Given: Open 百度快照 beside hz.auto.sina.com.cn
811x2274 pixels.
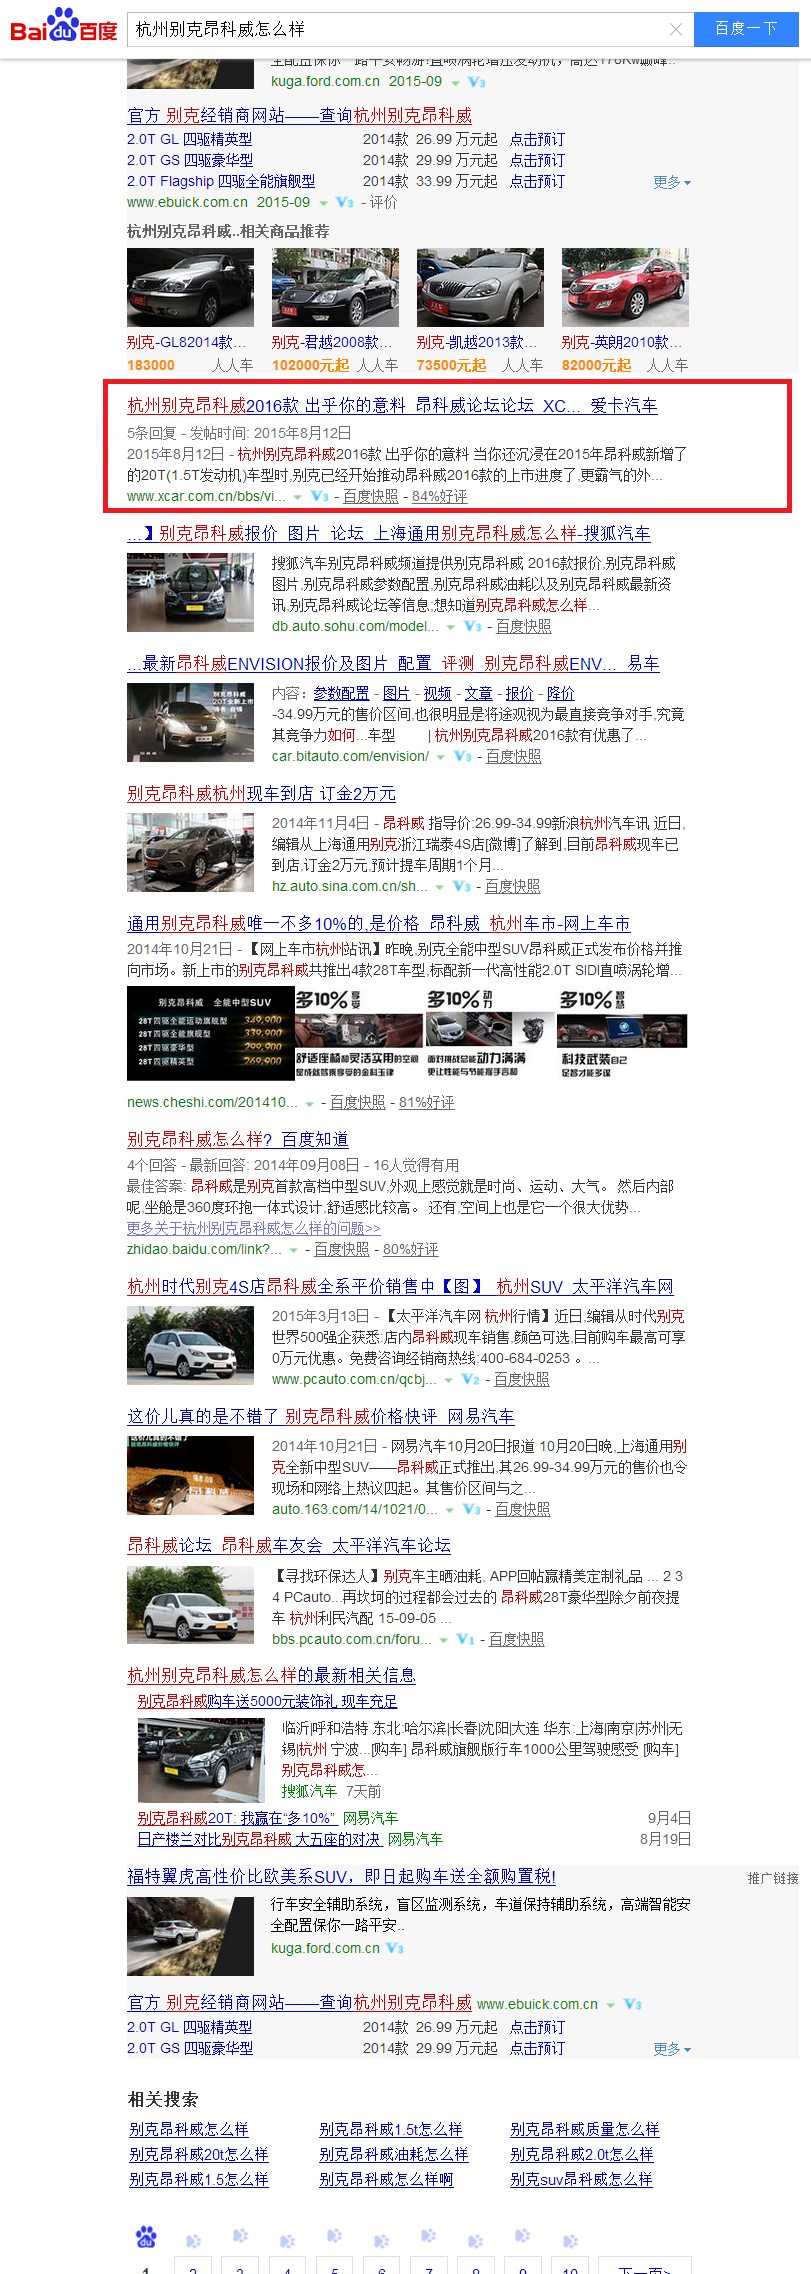Looking at the screenshot, I should tap(513, 886).
